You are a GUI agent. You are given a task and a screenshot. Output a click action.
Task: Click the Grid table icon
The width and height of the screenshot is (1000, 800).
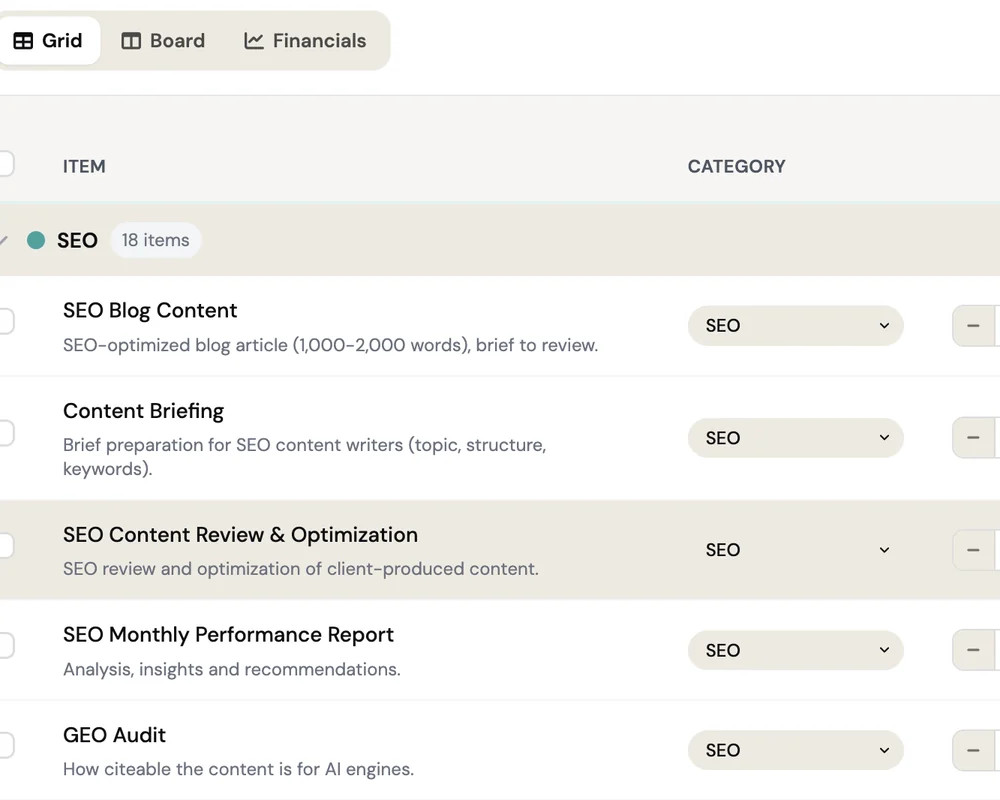[24, 41]
